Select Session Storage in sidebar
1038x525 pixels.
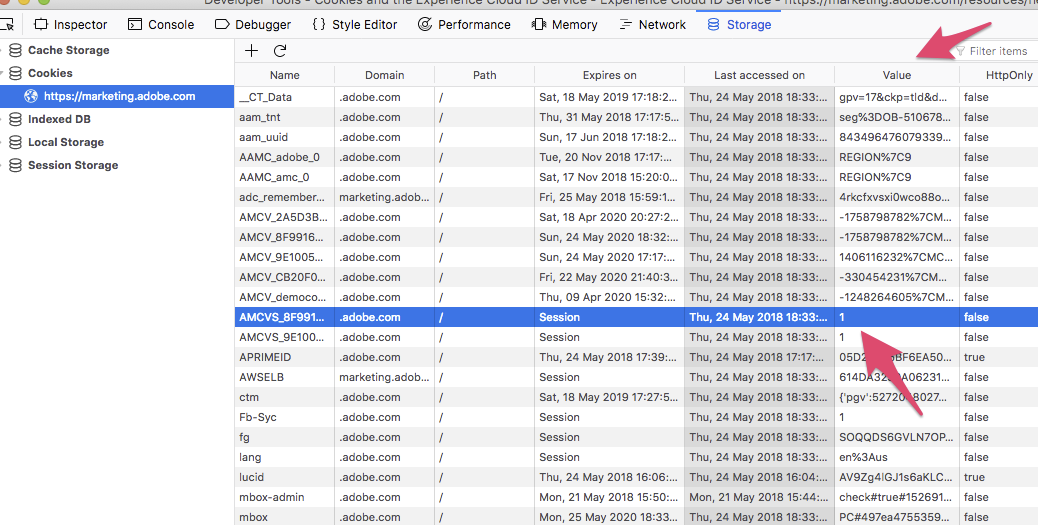point(73,166)
